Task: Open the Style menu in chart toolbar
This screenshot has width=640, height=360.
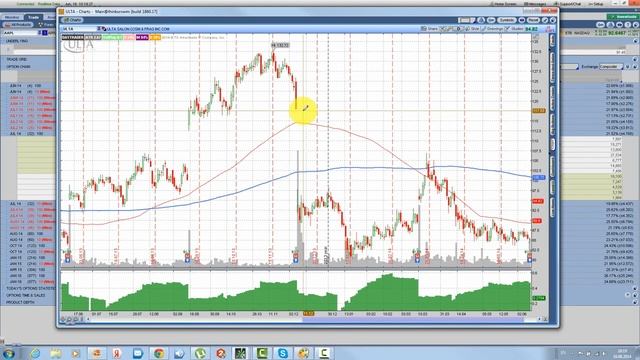Action: [x=472, y=29]
